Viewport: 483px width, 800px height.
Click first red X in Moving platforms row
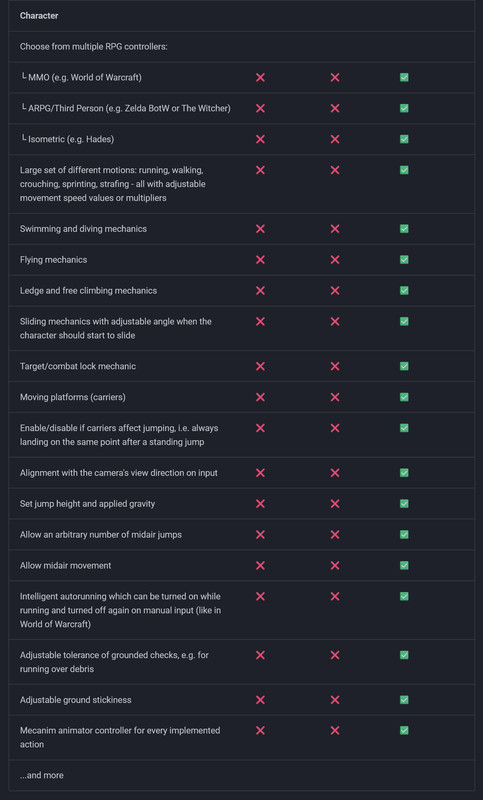260,397
